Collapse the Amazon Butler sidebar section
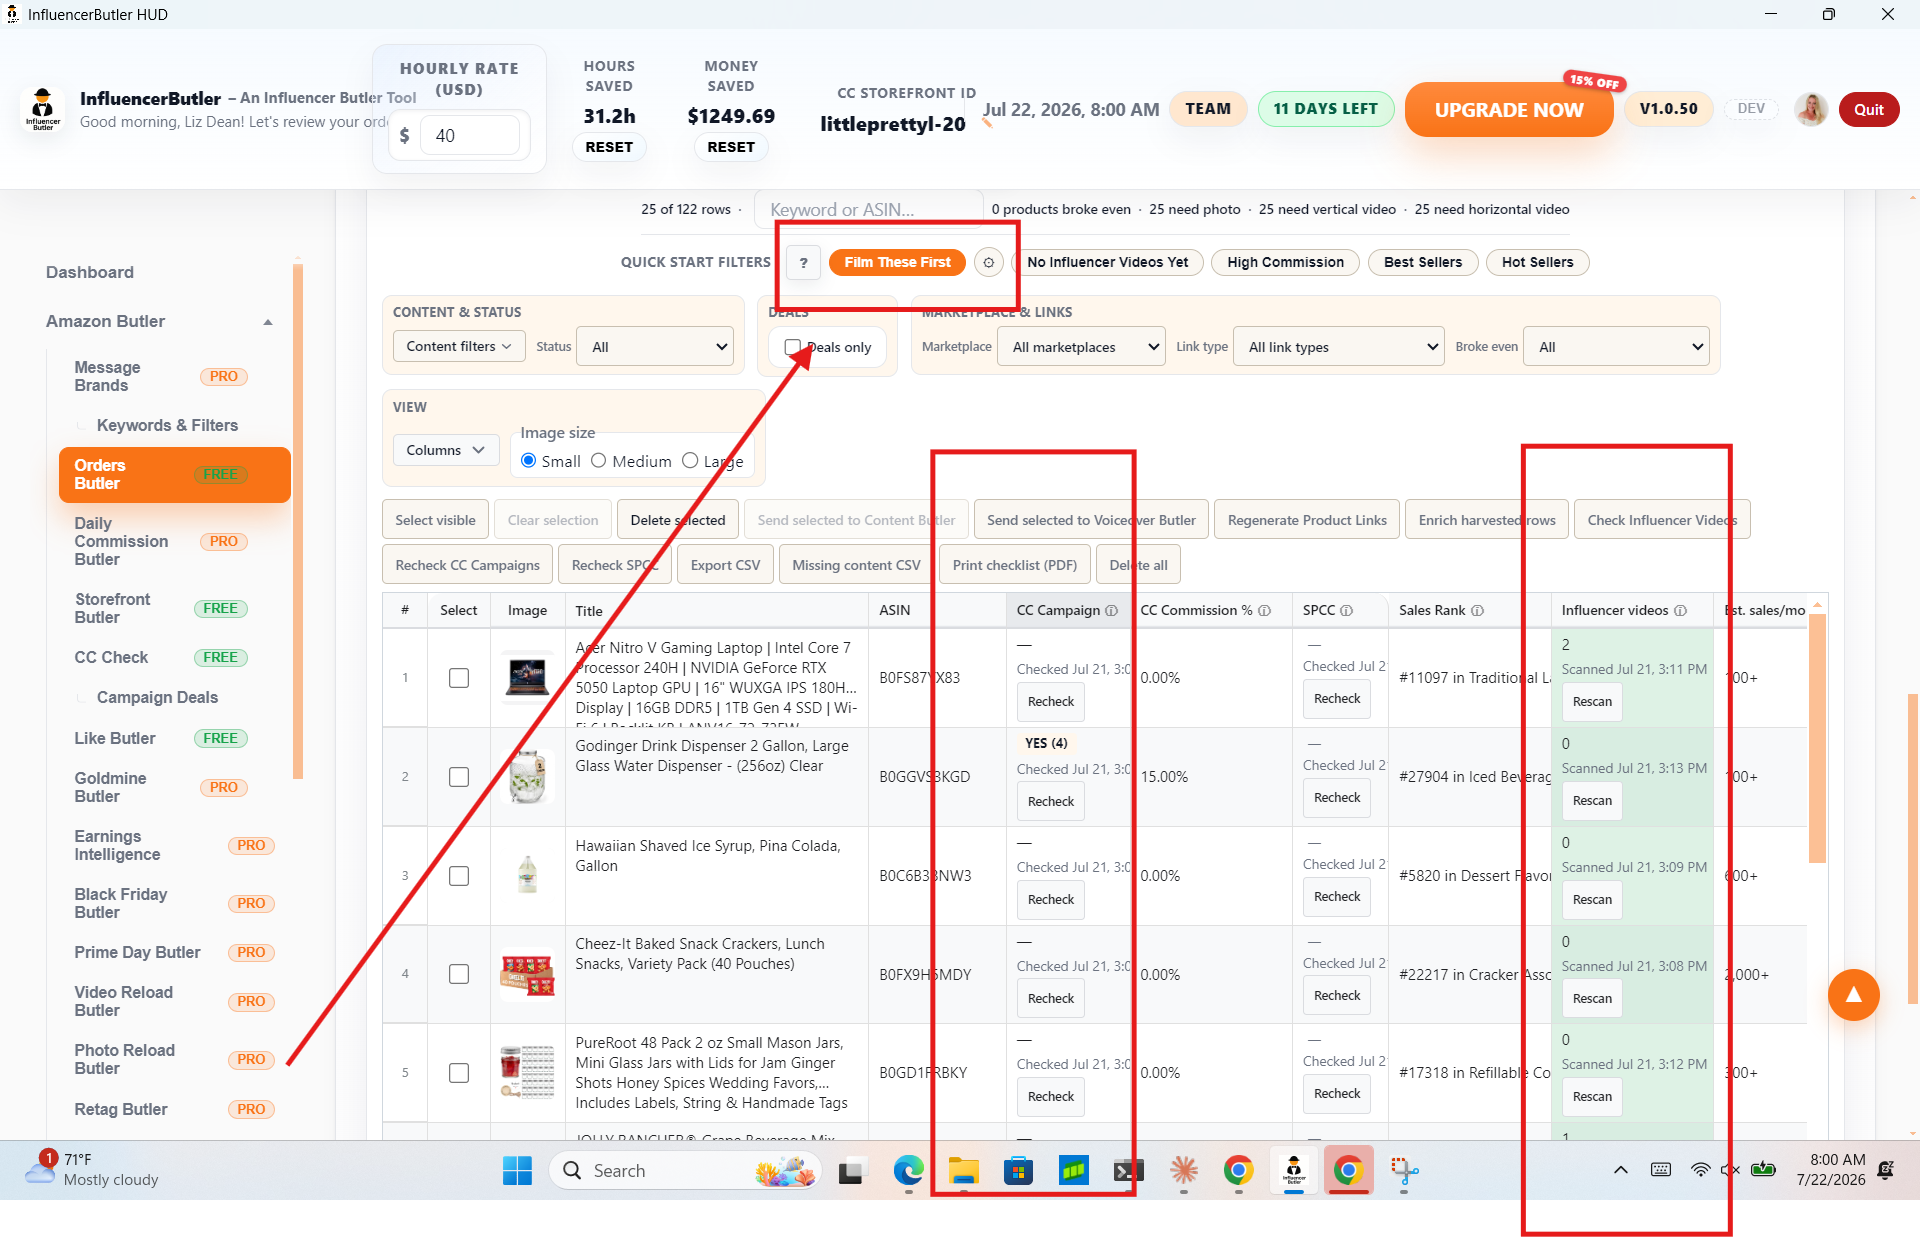The height and width of the screenshot is (1238, 1920). [267, 322]
